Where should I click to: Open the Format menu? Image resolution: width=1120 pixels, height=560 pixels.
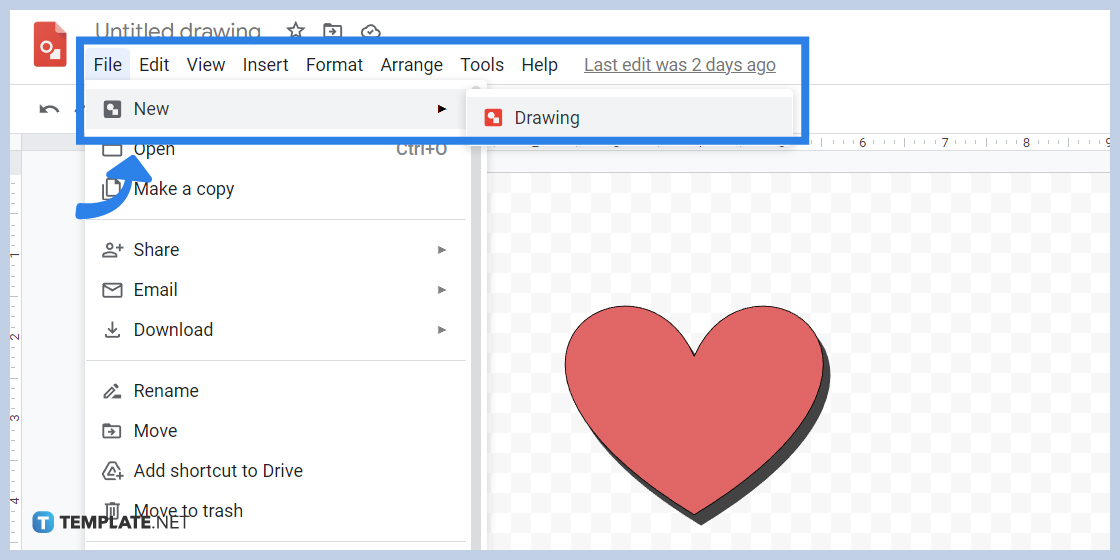334,65
